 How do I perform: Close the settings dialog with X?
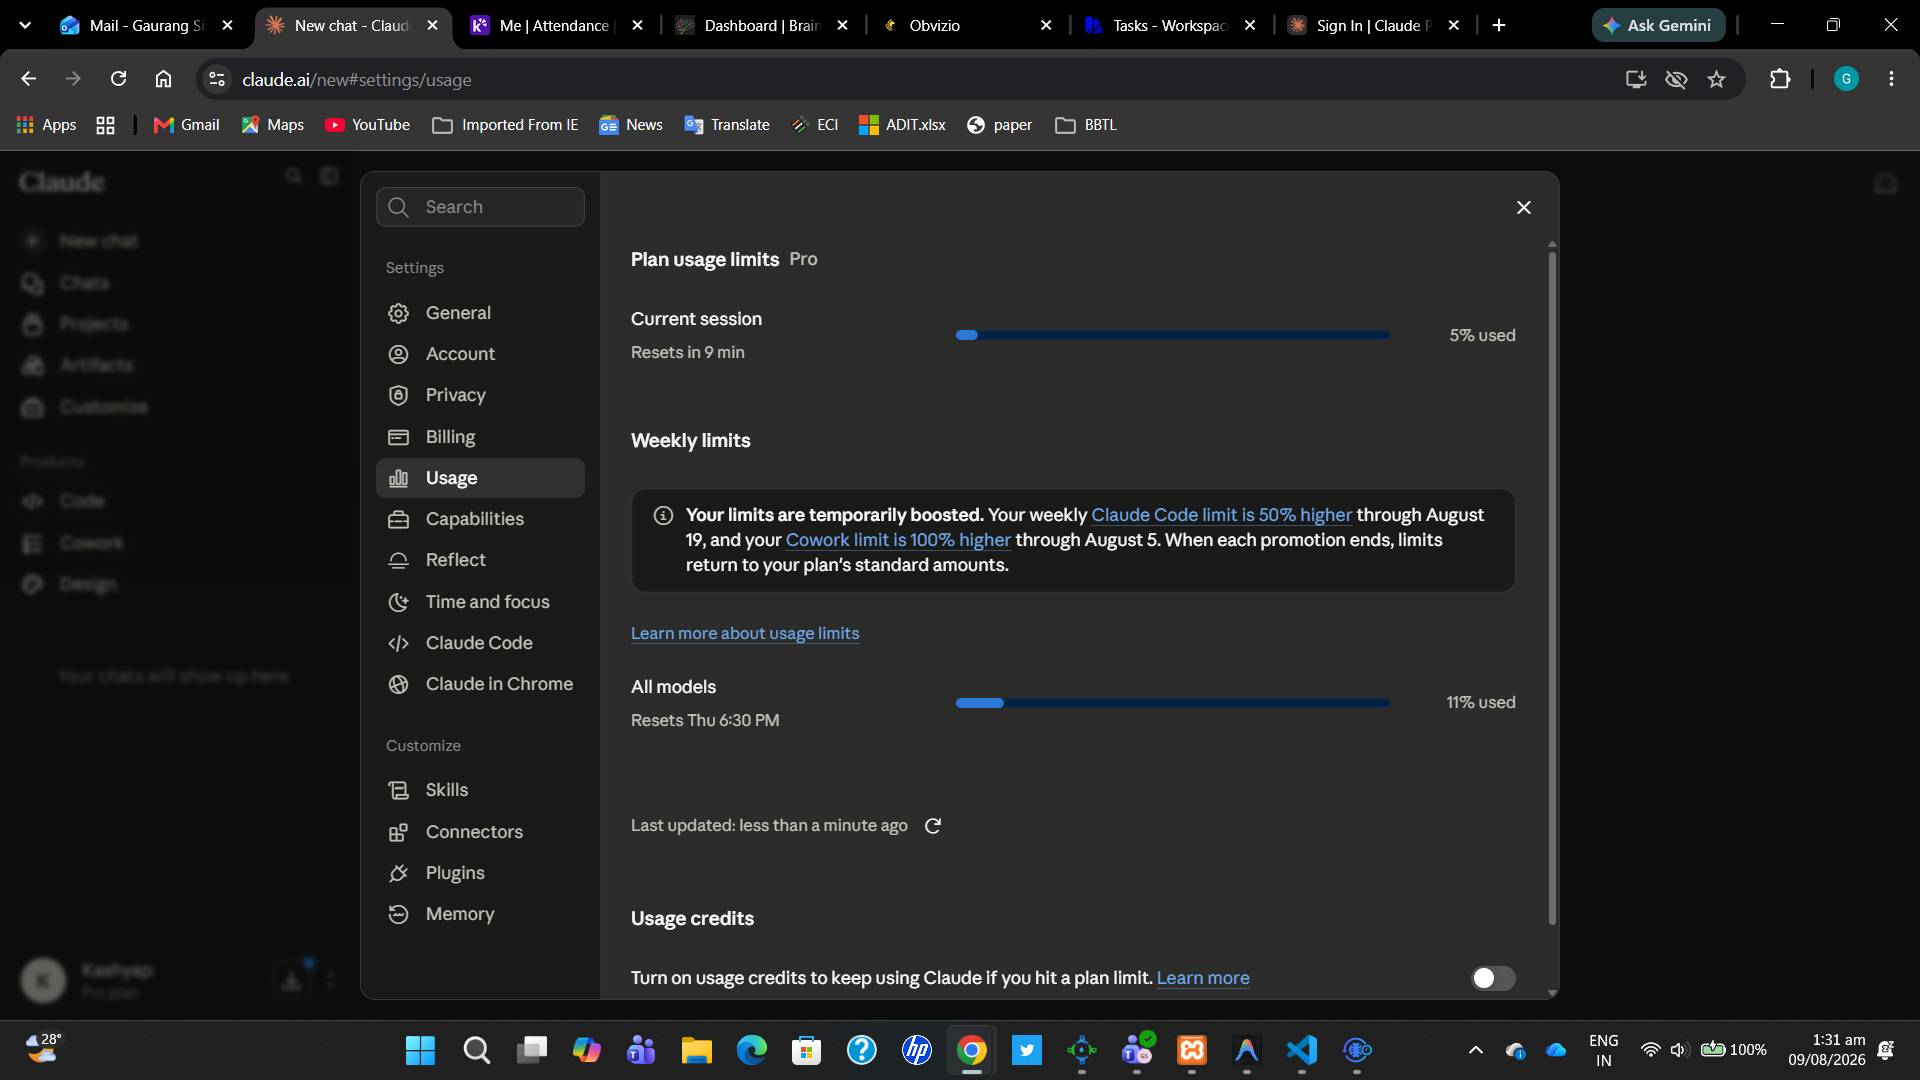point(1524,207)
